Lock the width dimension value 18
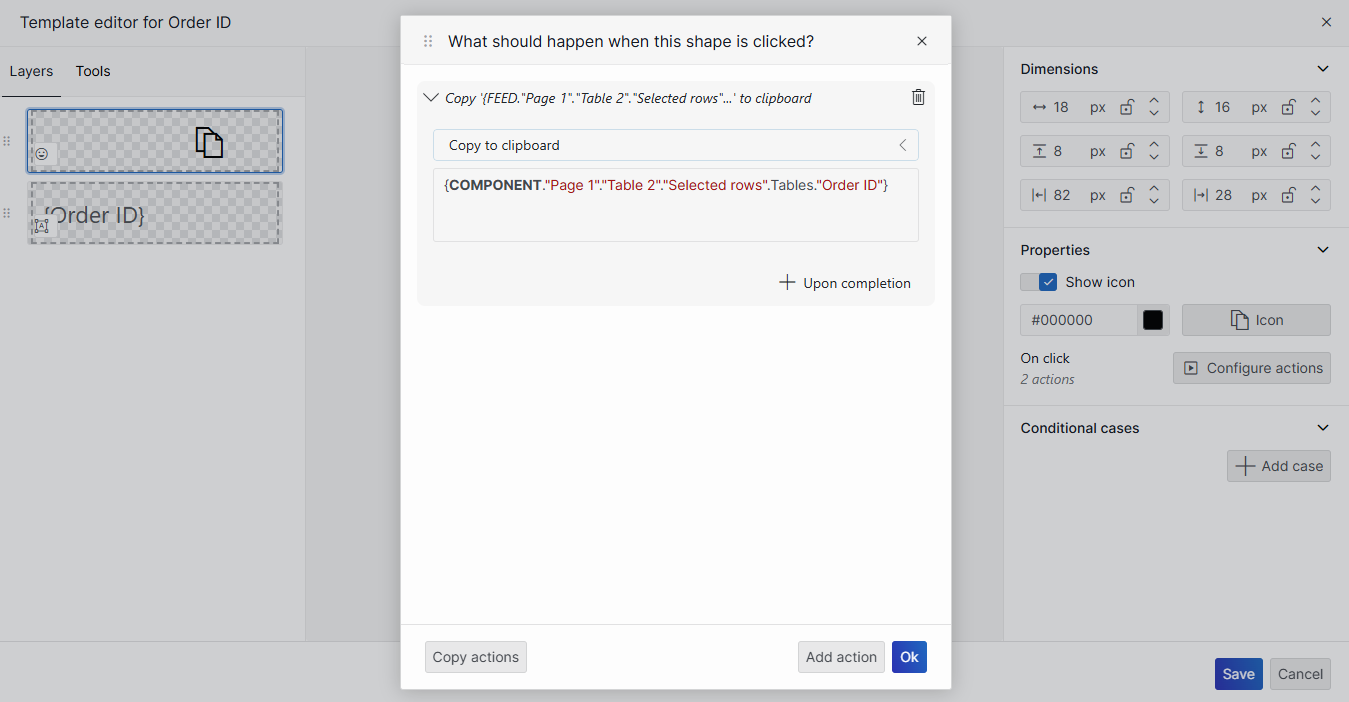The width and height of the screenshot is (1349, 702). 1128,107
